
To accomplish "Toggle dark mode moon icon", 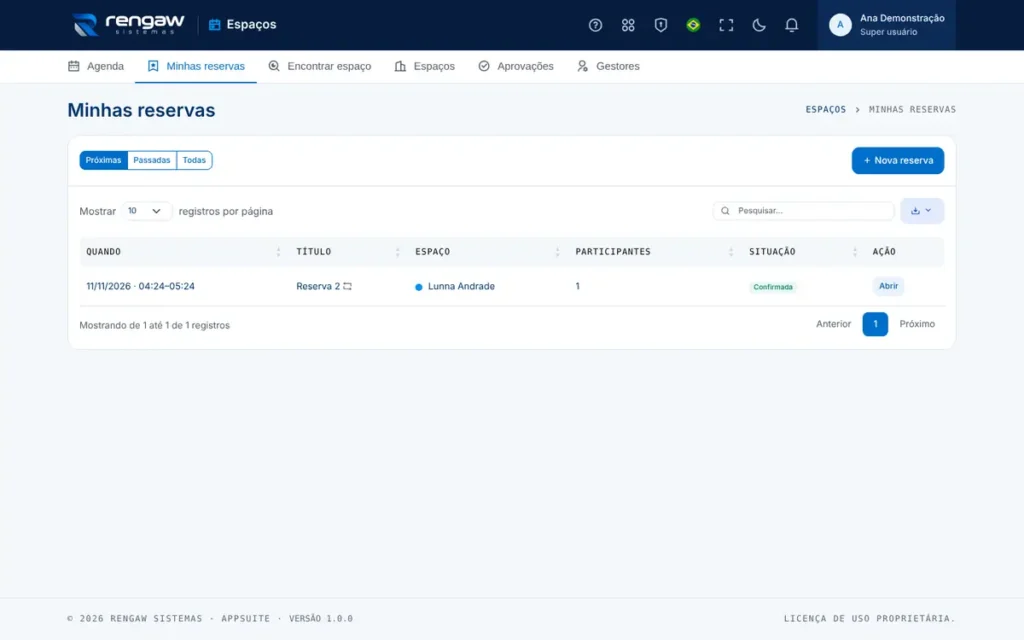I will (x=759, y=25).
